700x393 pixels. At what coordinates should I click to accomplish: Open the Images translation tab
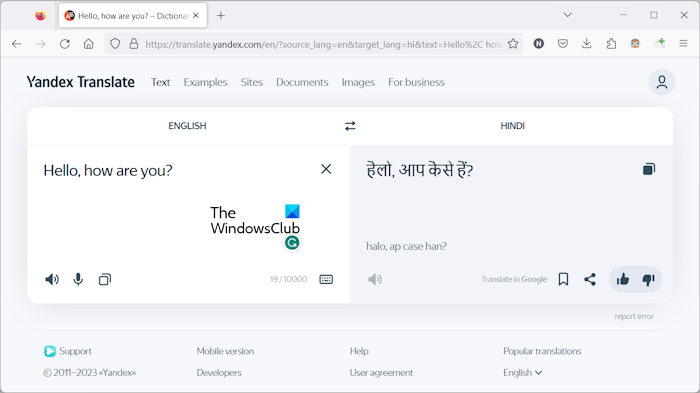click(x=358, y=82)
